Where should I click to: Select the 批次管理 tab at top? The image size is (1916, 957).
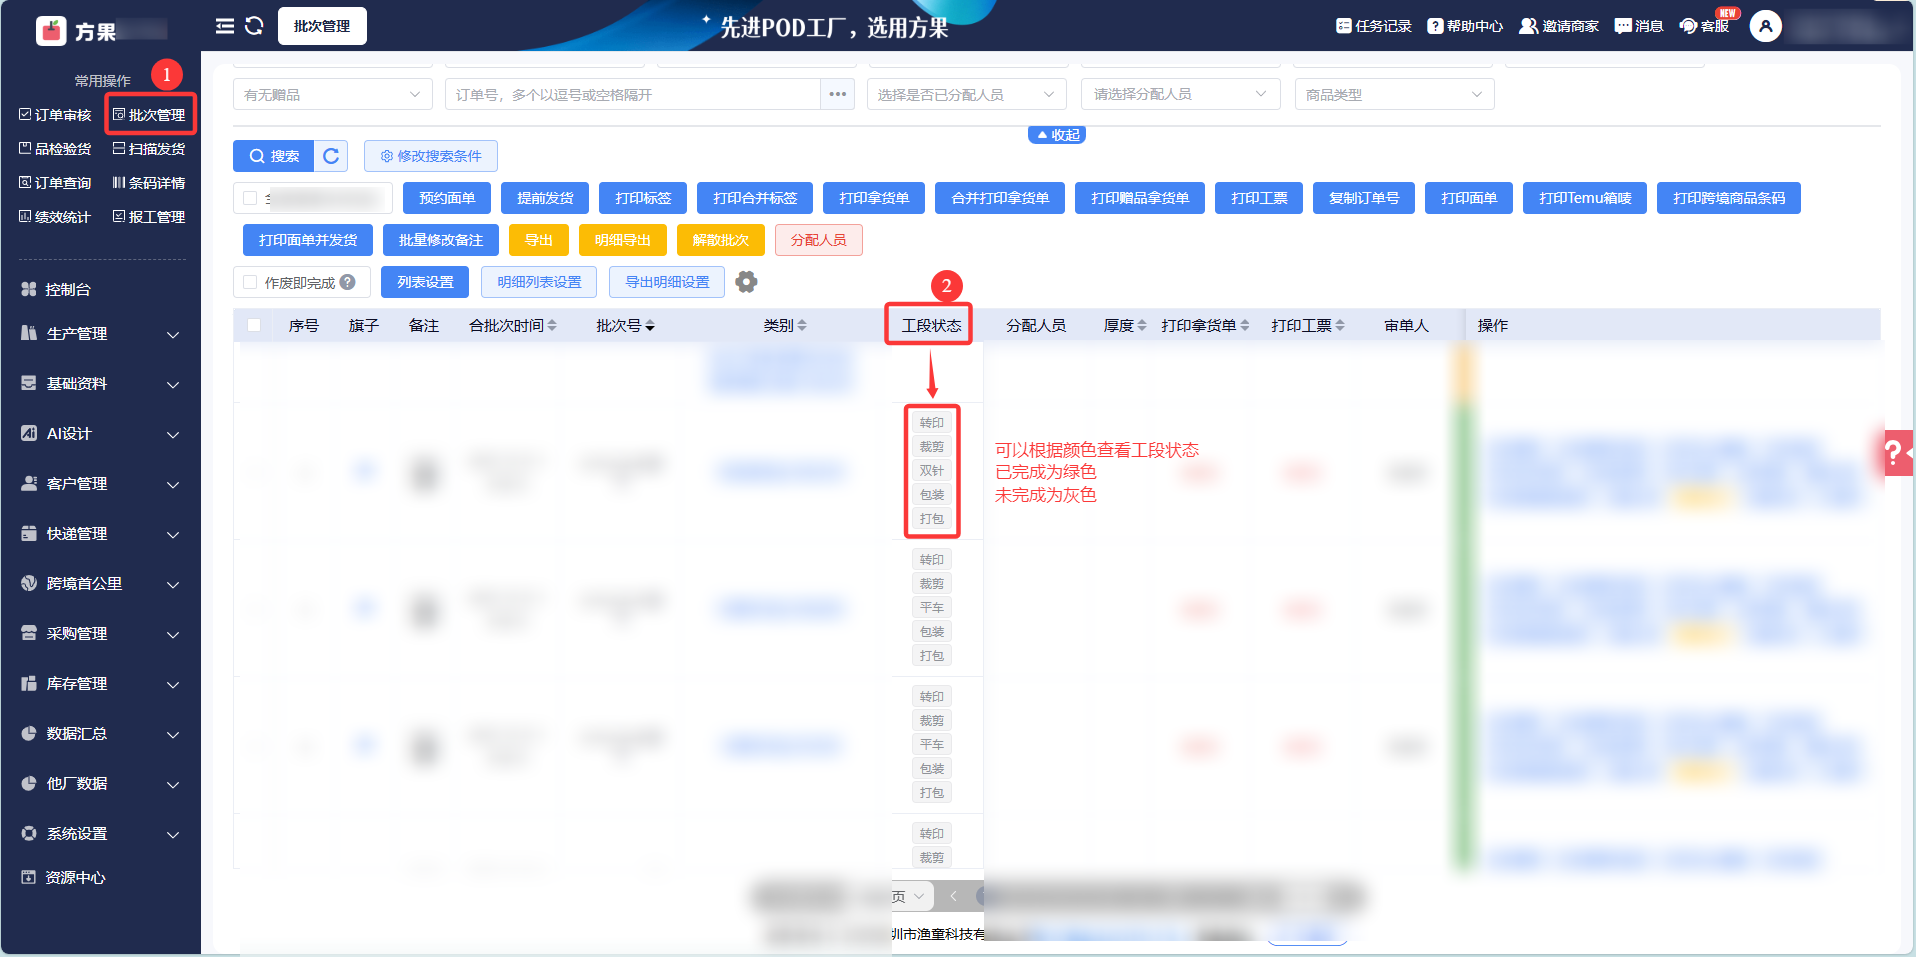pos(322,26)
